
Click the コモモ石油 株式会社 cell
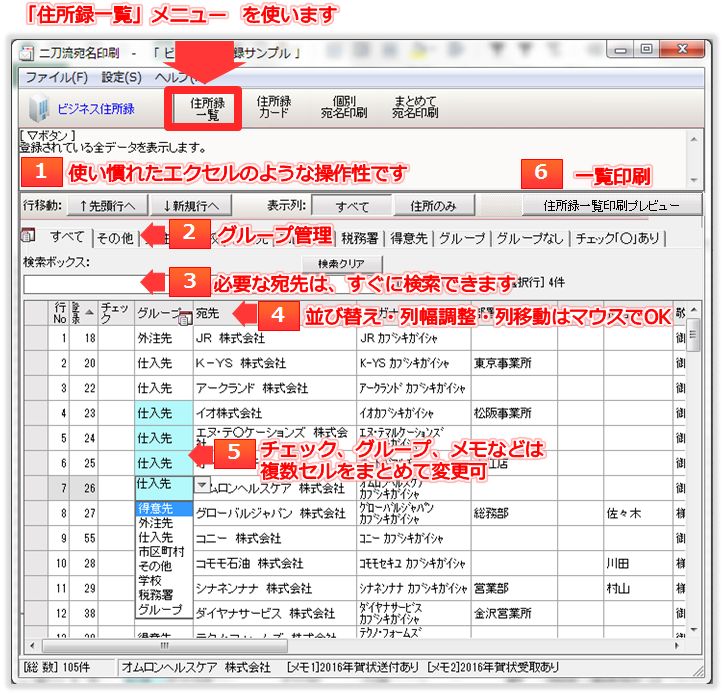point(274,563)
